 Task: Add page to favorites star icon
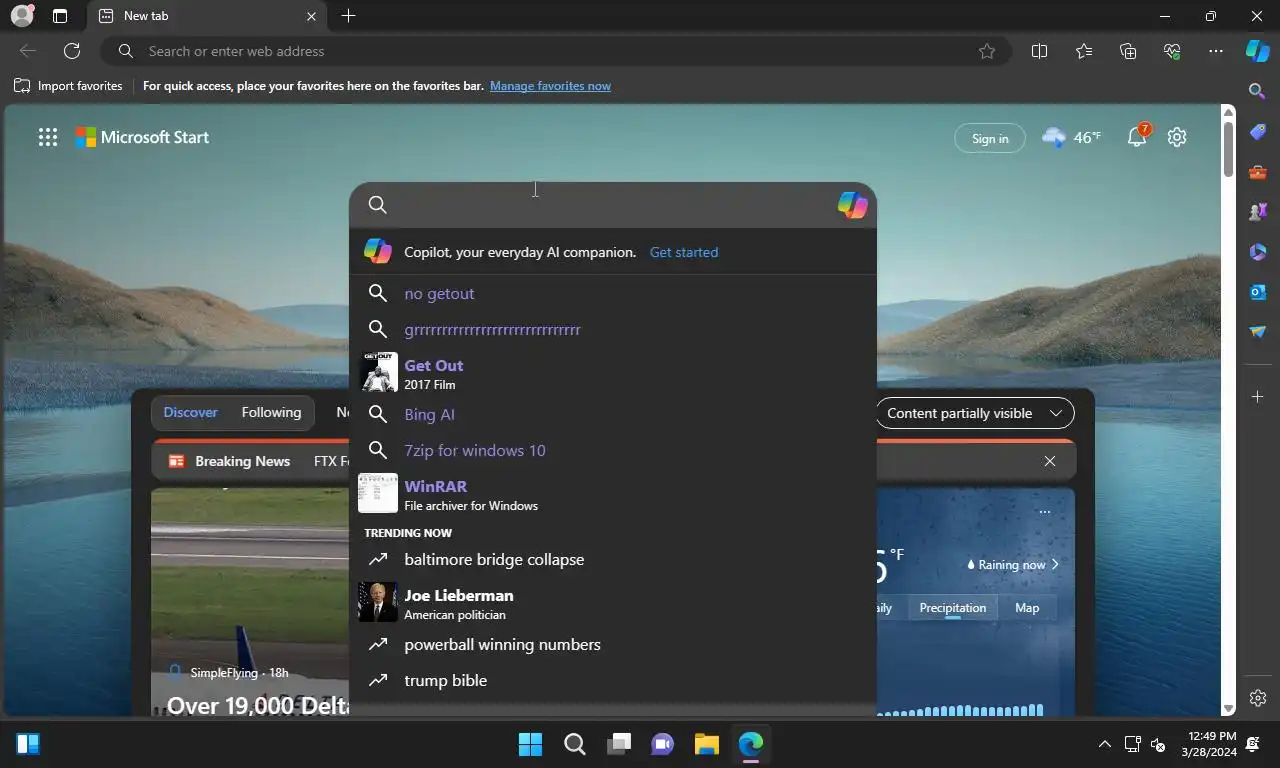pos(987,51)
